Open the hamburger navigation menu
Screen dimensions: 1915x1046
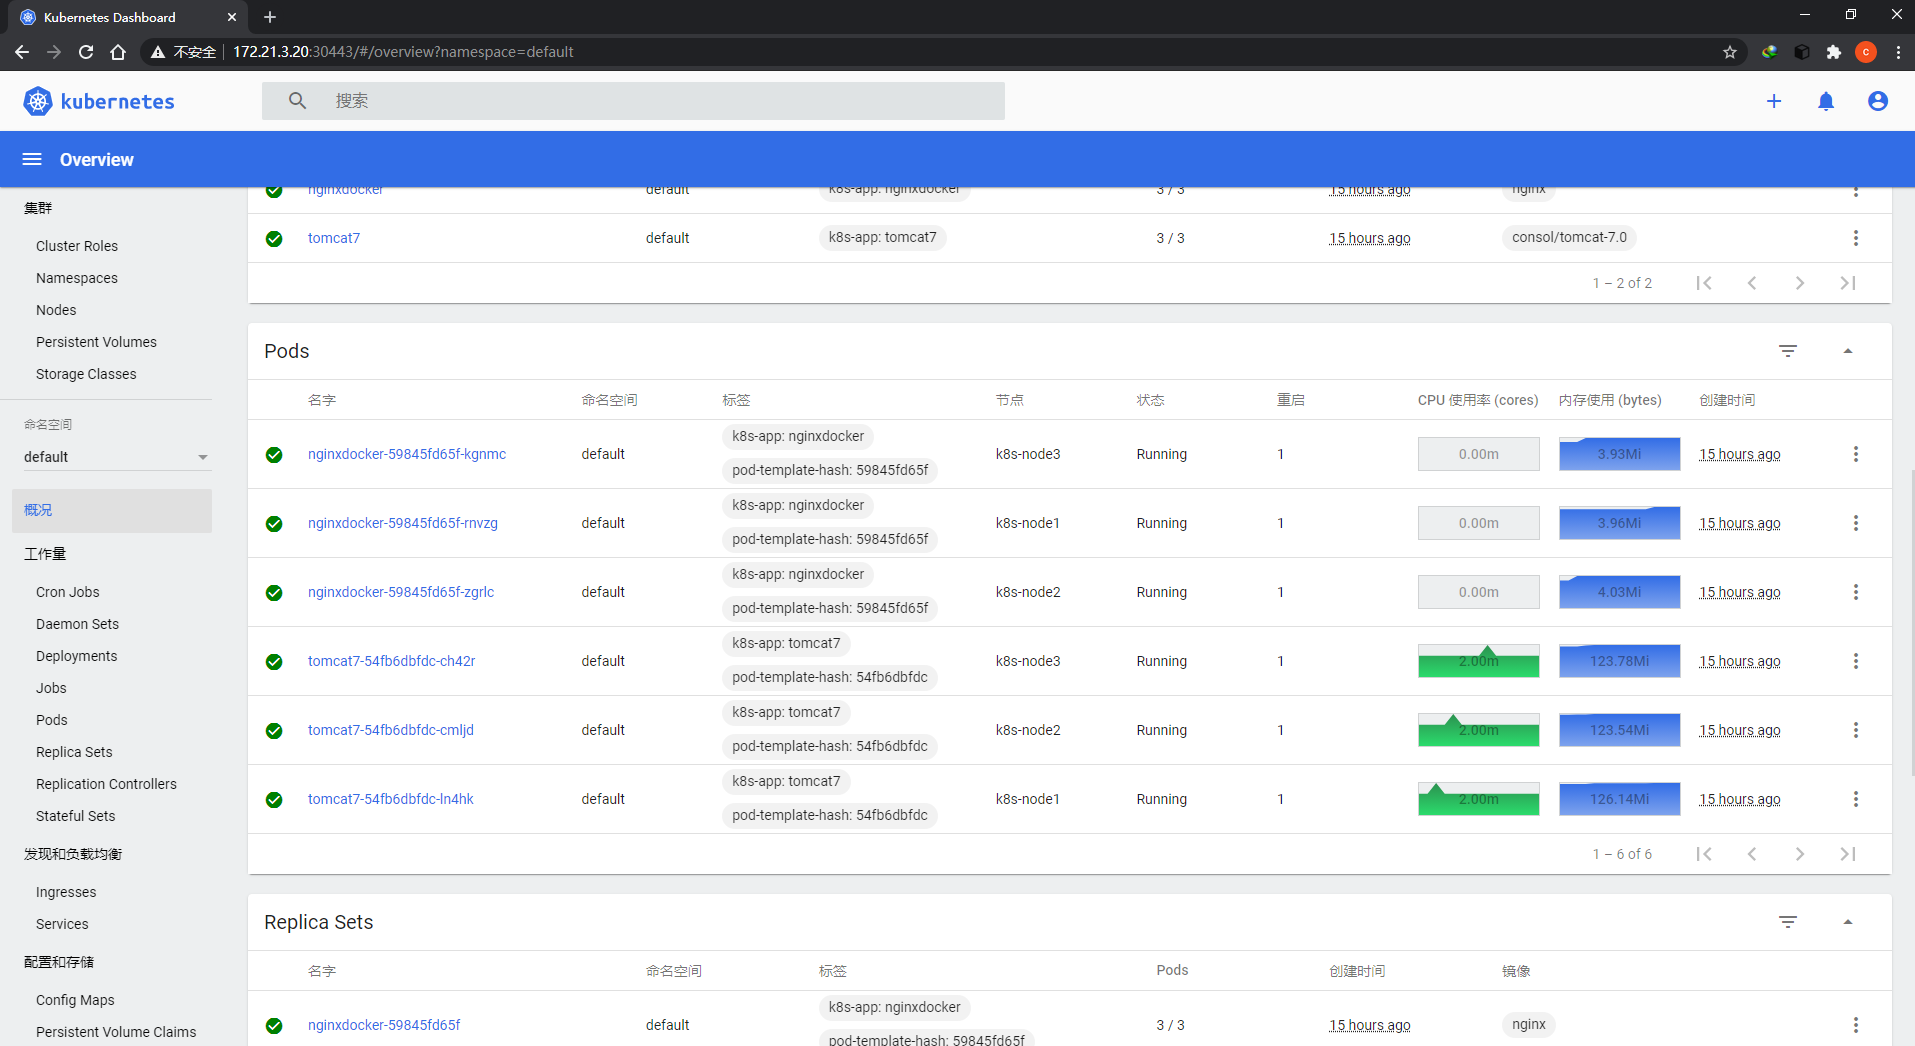click(x=32, y=160)
